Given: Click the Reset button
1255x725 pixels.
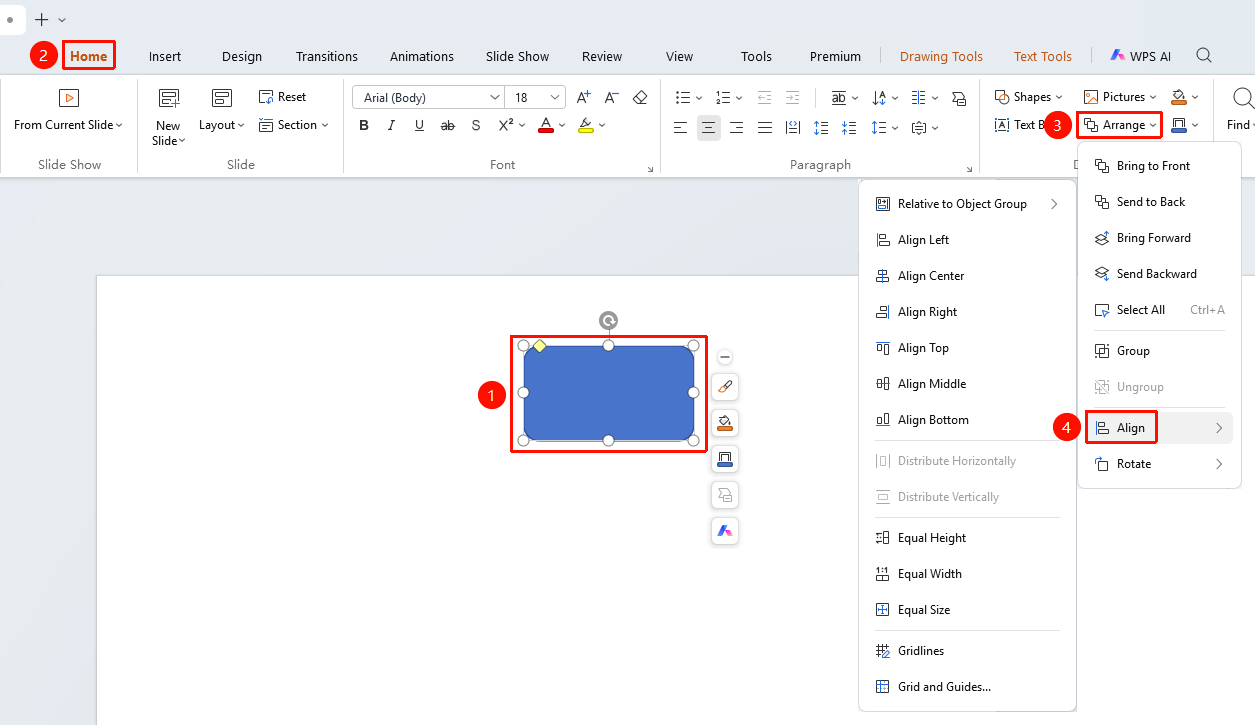Looking at the screenshot, I should pyautogui.click(x=283, y=97).
